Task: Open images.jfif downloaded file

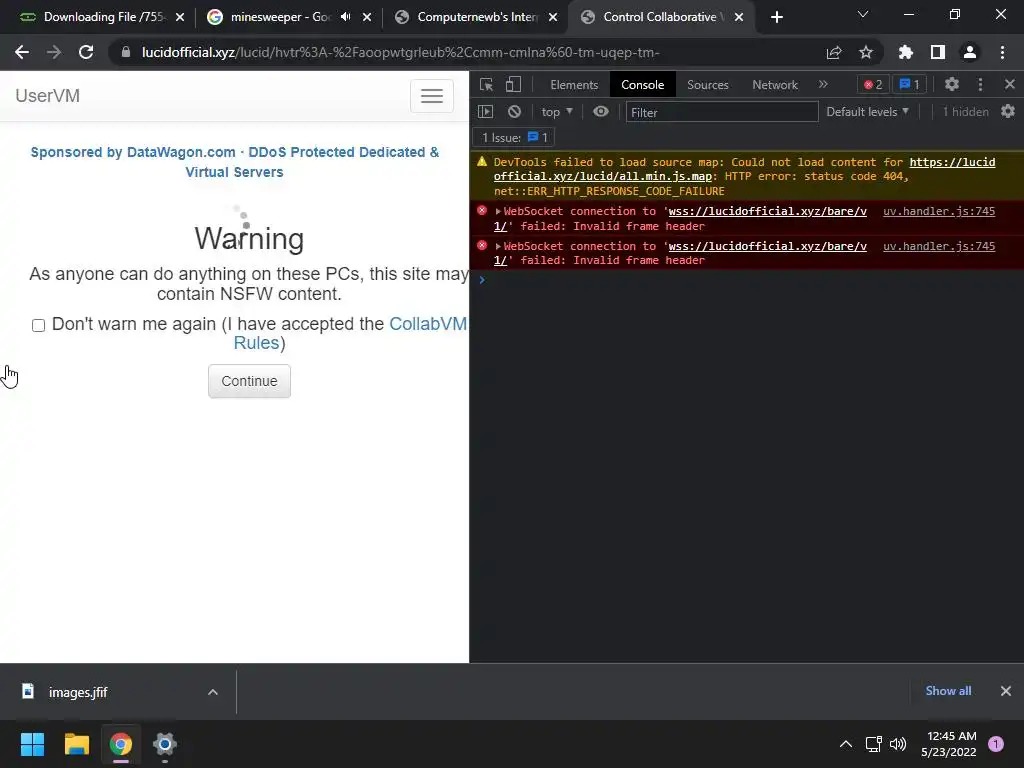Action: click(77, 692)
